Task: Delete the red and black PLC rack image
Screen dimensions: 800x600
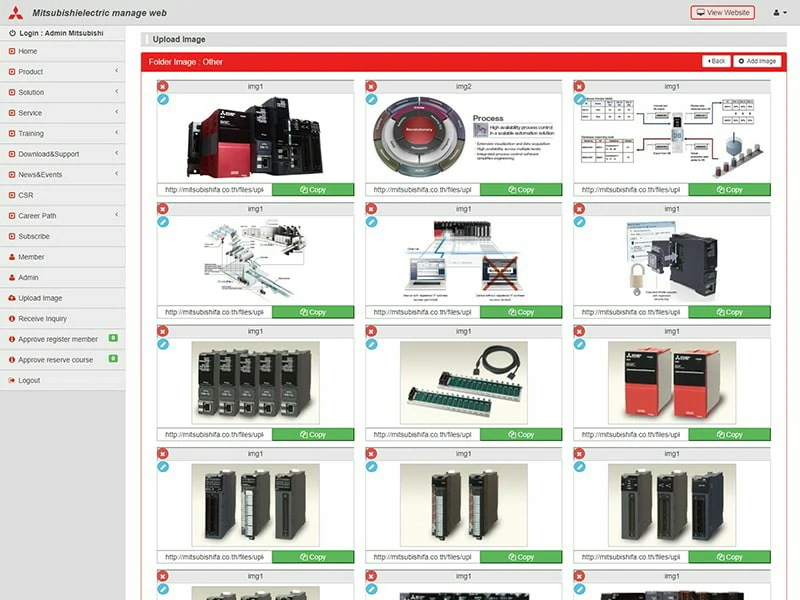Action: coord(163,86)
